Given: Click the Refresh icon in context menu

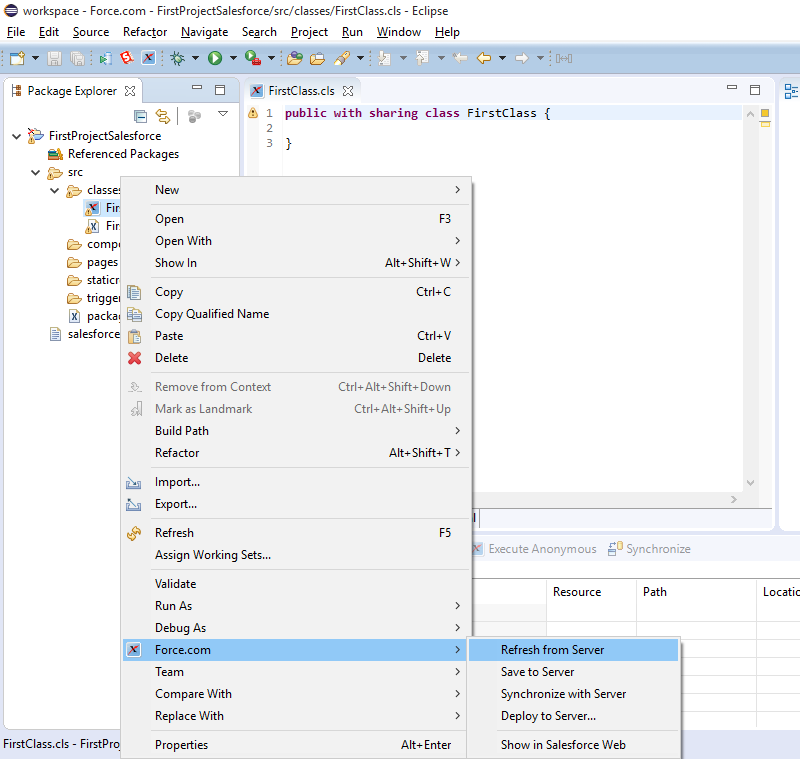Looking at the screenshot, I should [135, 533].
